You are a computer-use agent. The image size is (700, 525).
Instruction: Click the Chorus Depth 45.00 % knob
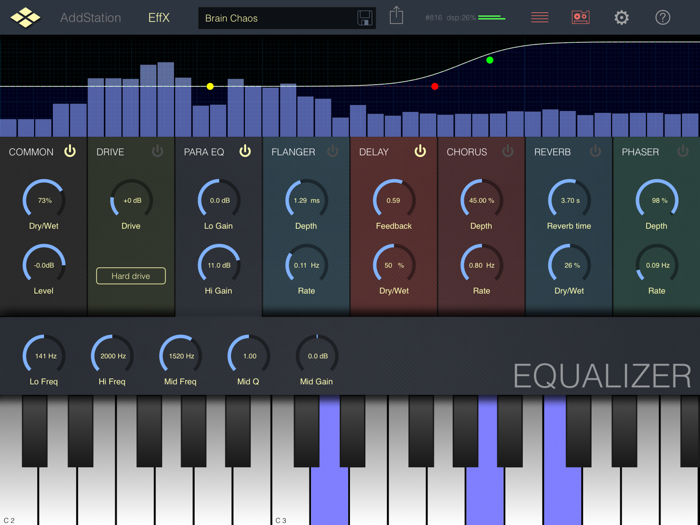pyautogui.click(x=481, y=200)
